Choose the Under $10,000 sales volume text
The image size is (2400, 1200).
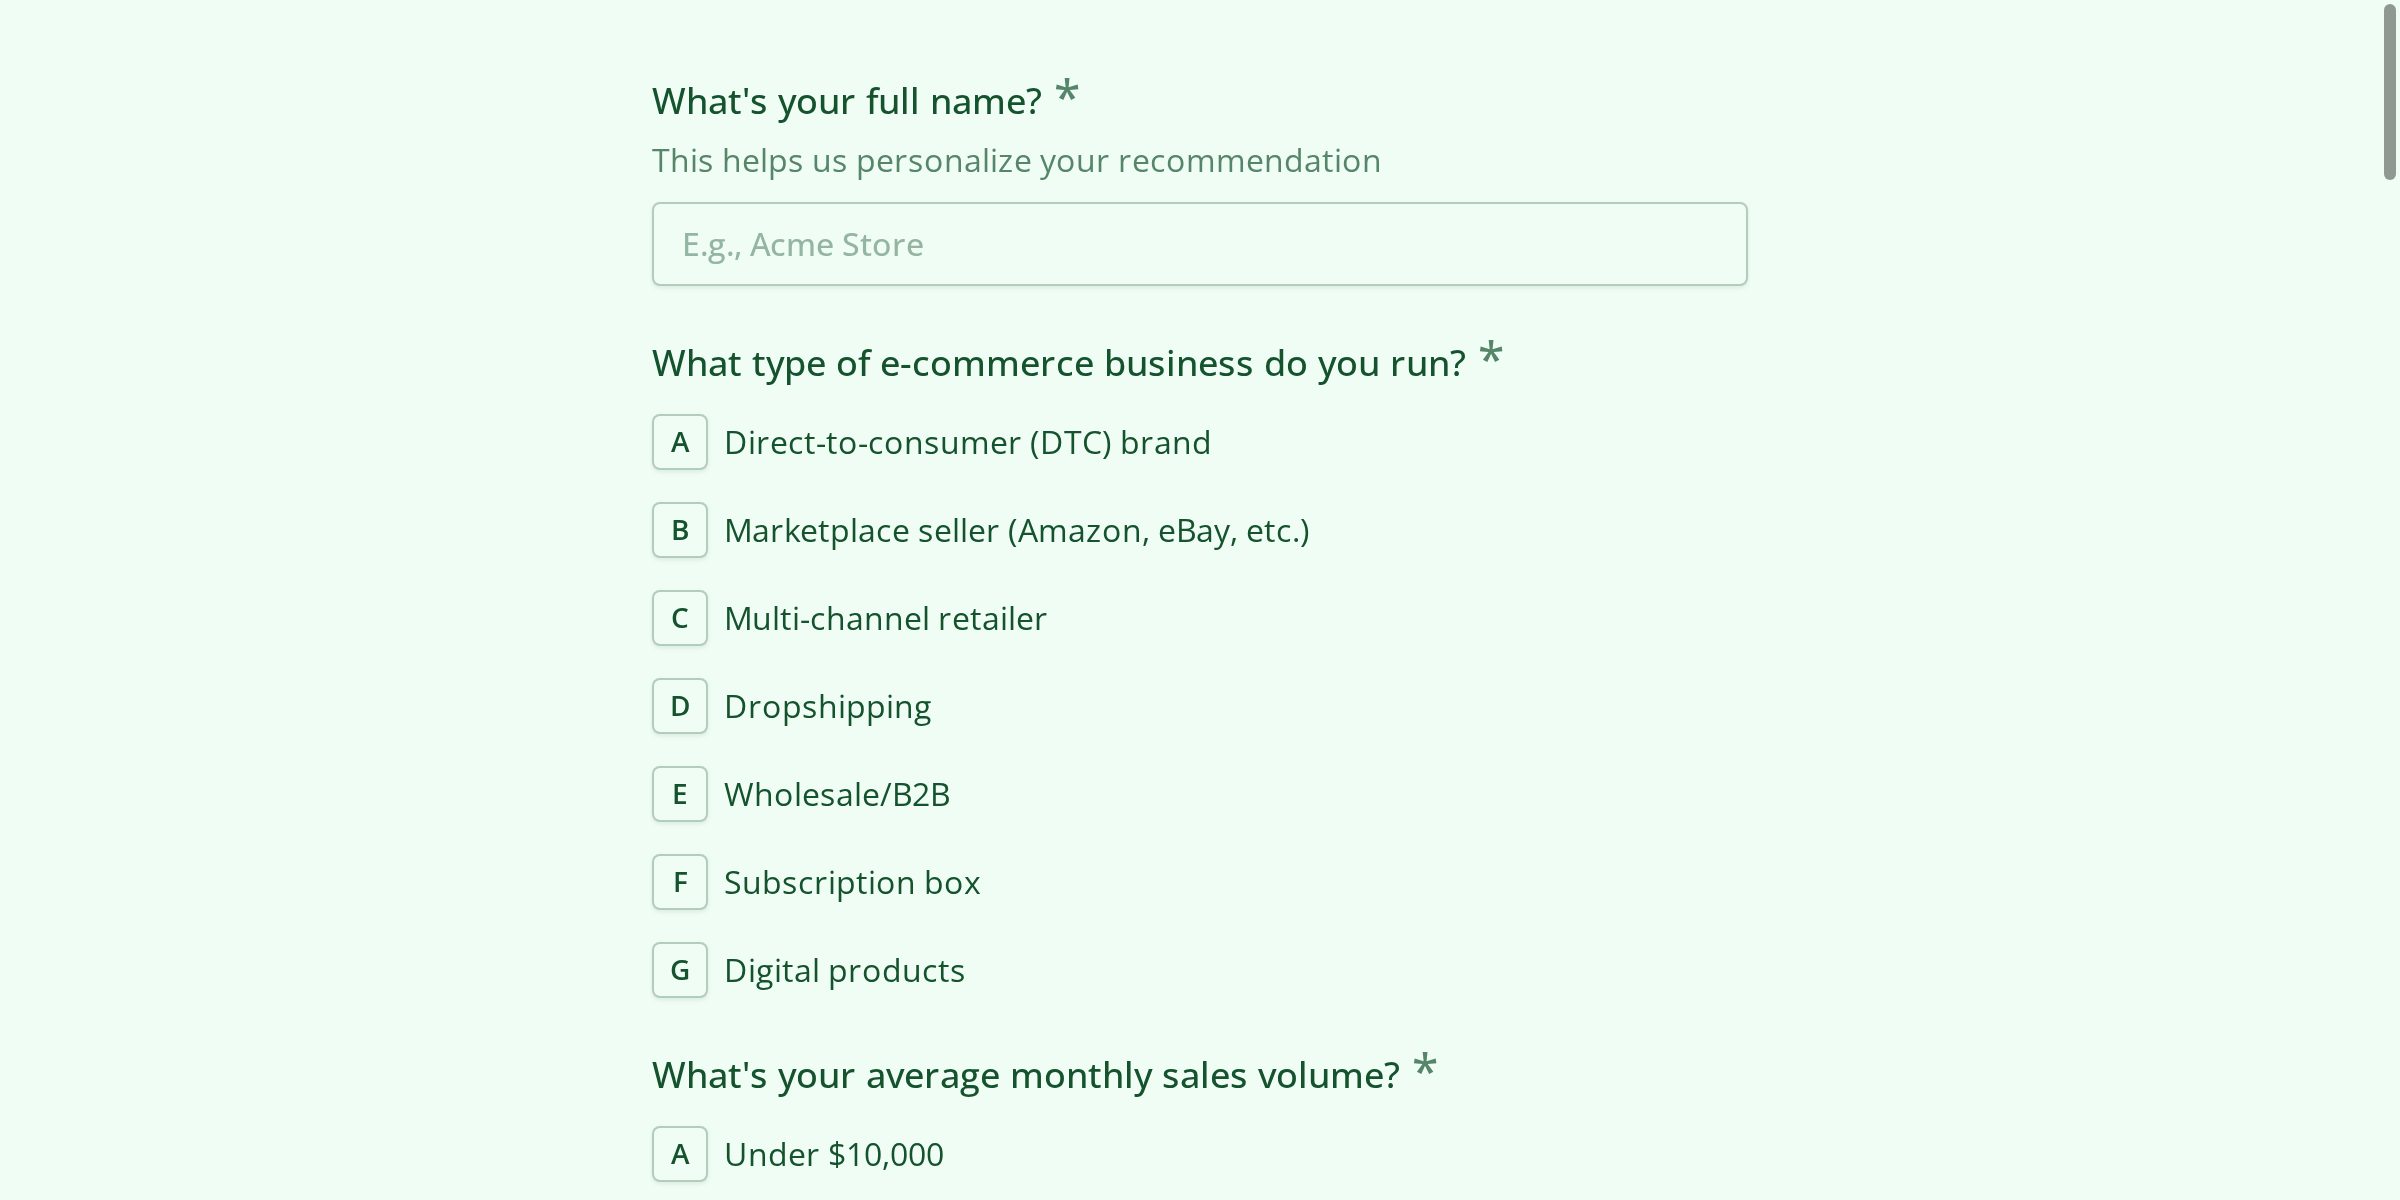pyautogui.click(x=833, y=1154)
